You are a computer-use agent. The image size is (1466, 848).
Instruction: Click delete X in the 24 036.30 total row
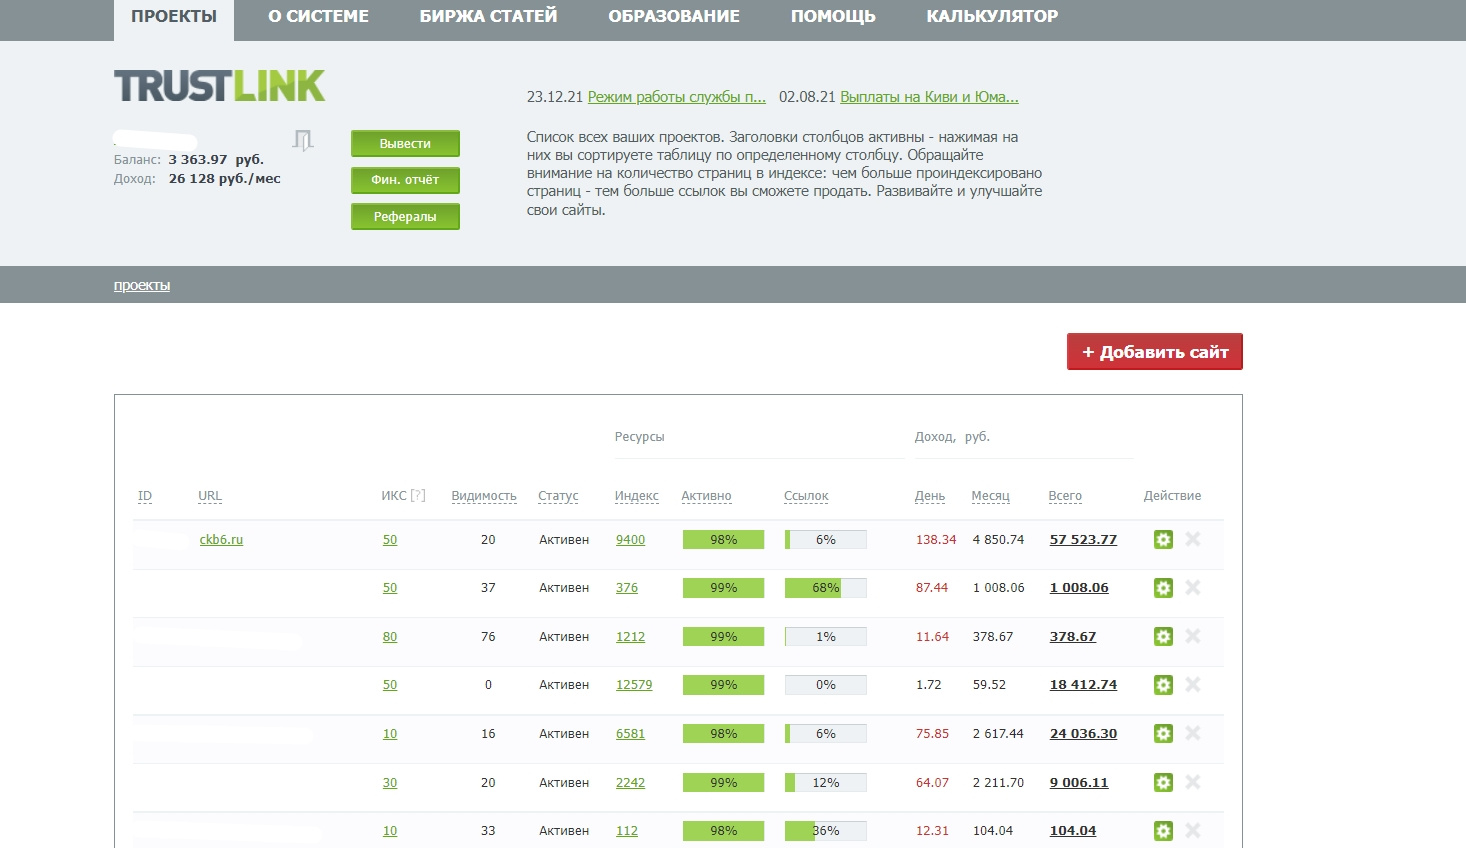[x=1193, y=733]
